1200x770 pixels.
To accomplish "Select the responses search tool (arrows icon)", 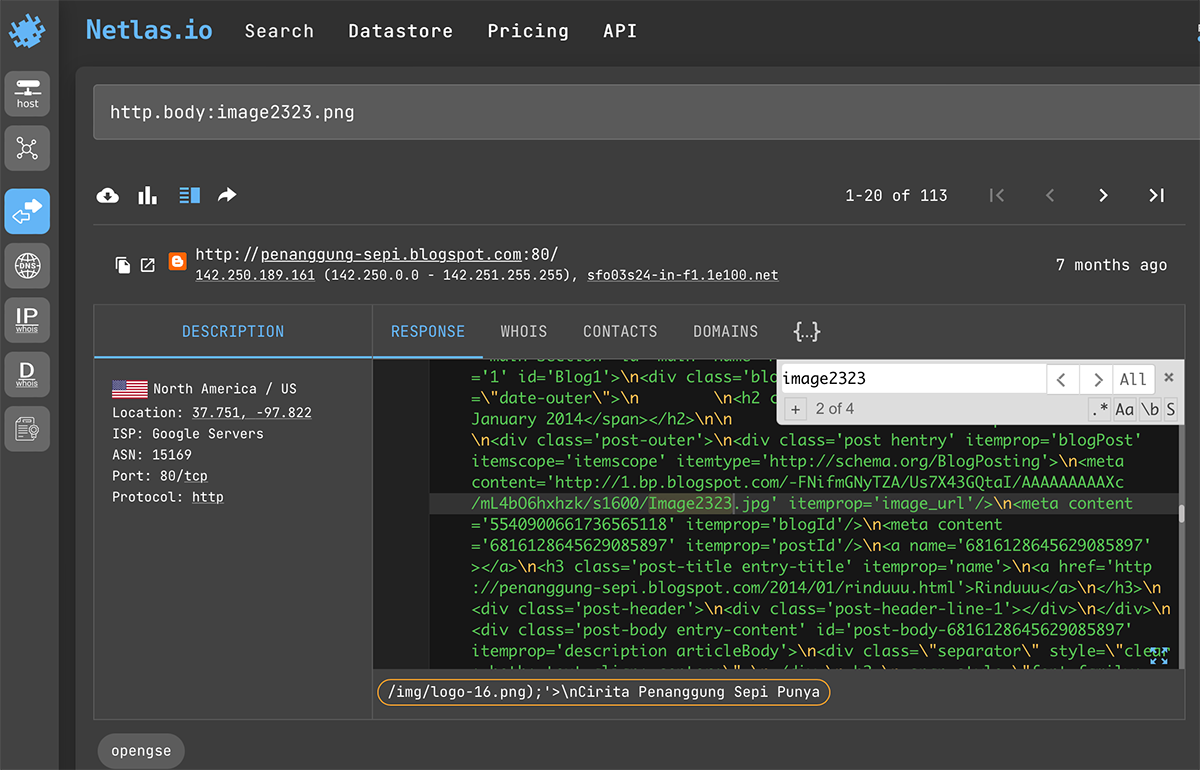I will point(27,211).
